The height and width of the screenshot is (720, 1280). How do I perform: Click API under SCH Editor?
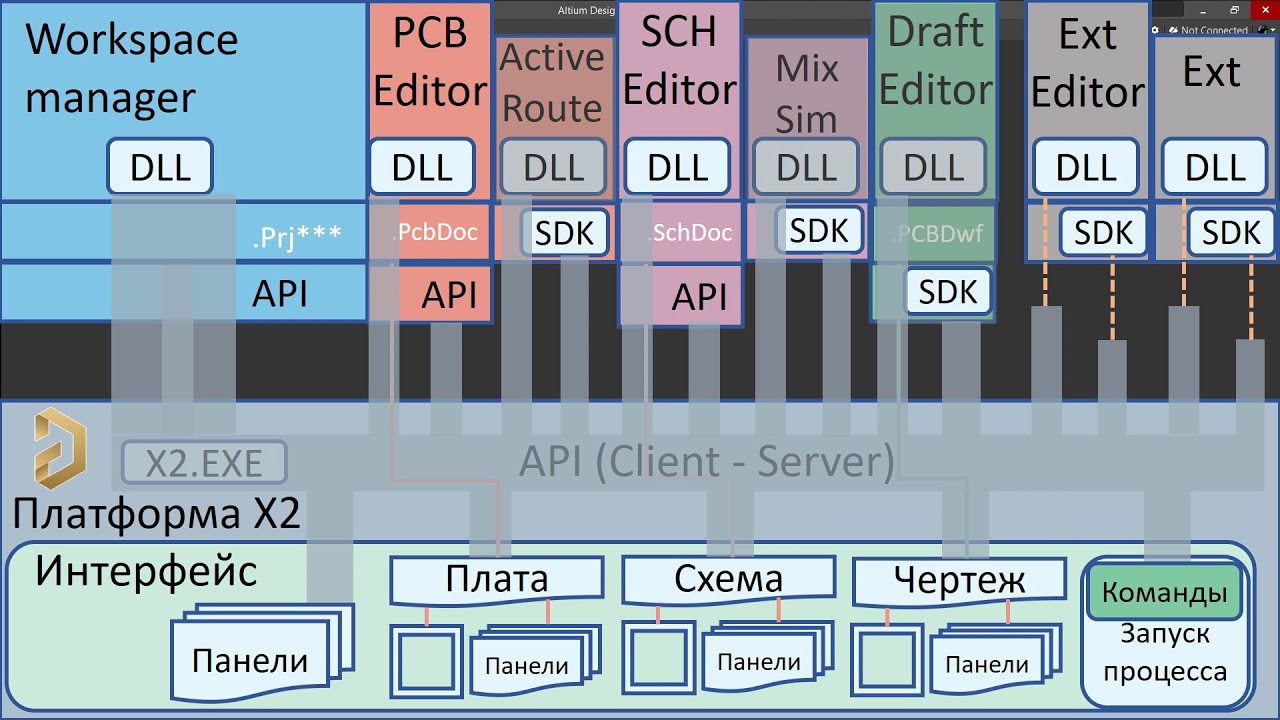[x=700, y=297]
